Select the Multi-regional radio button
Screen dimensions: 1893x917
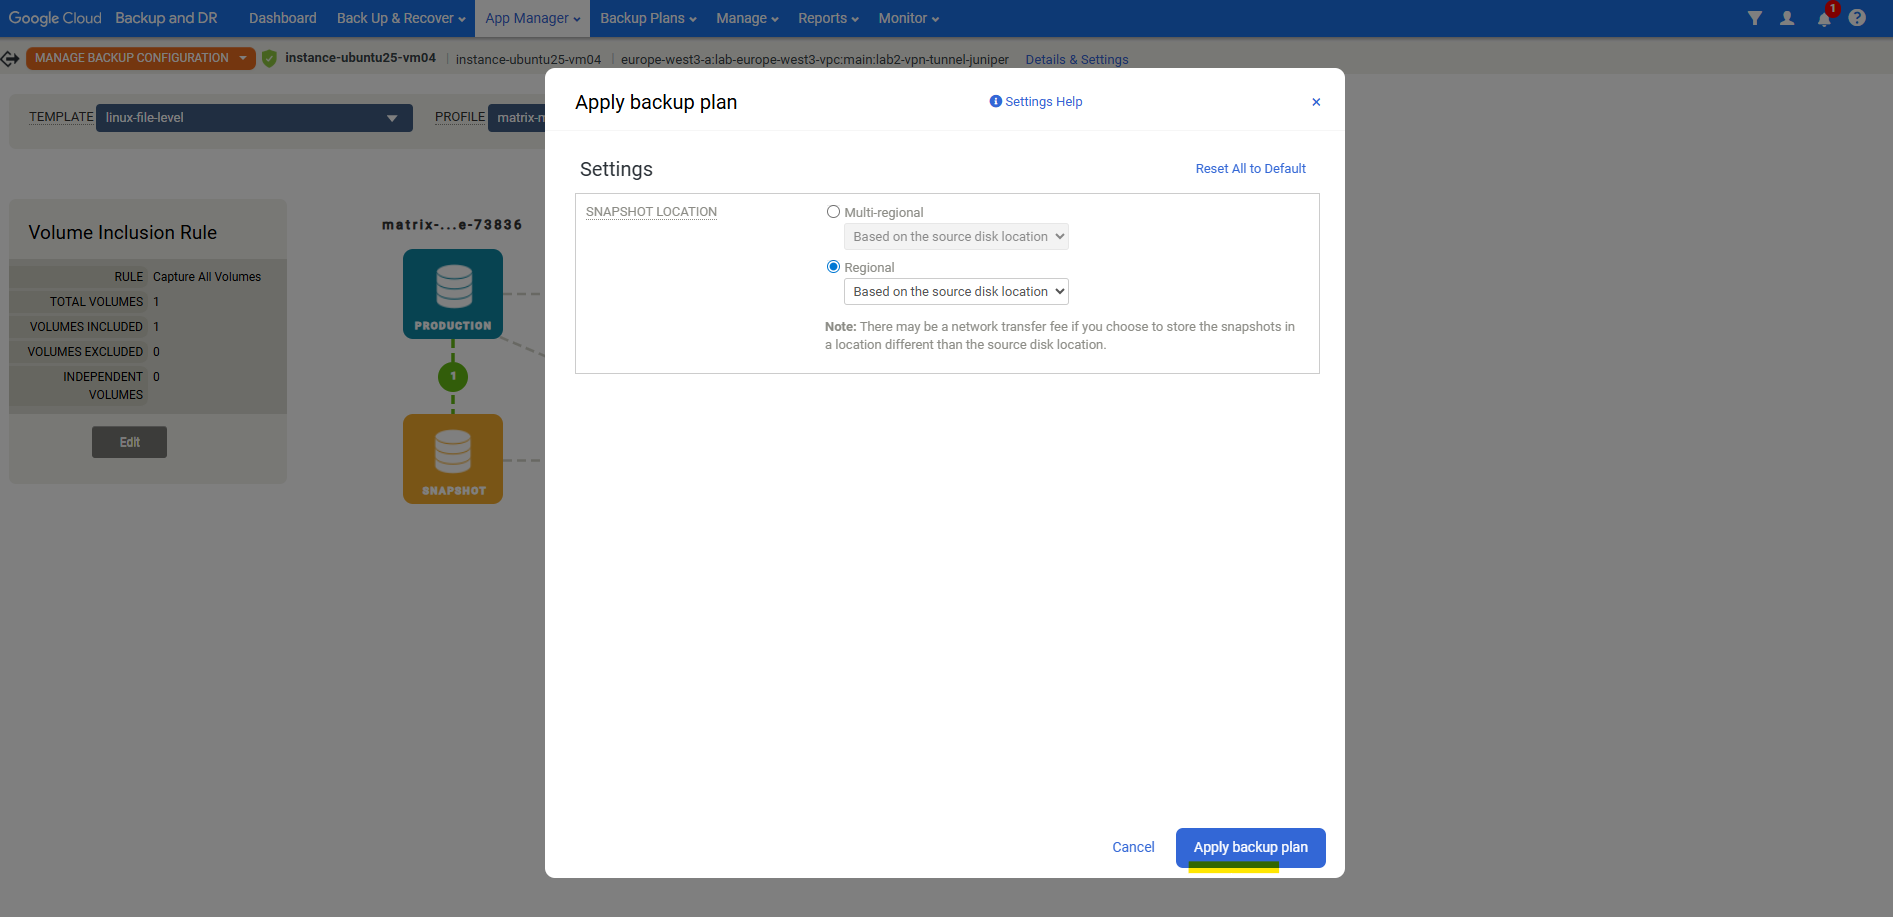833,212
